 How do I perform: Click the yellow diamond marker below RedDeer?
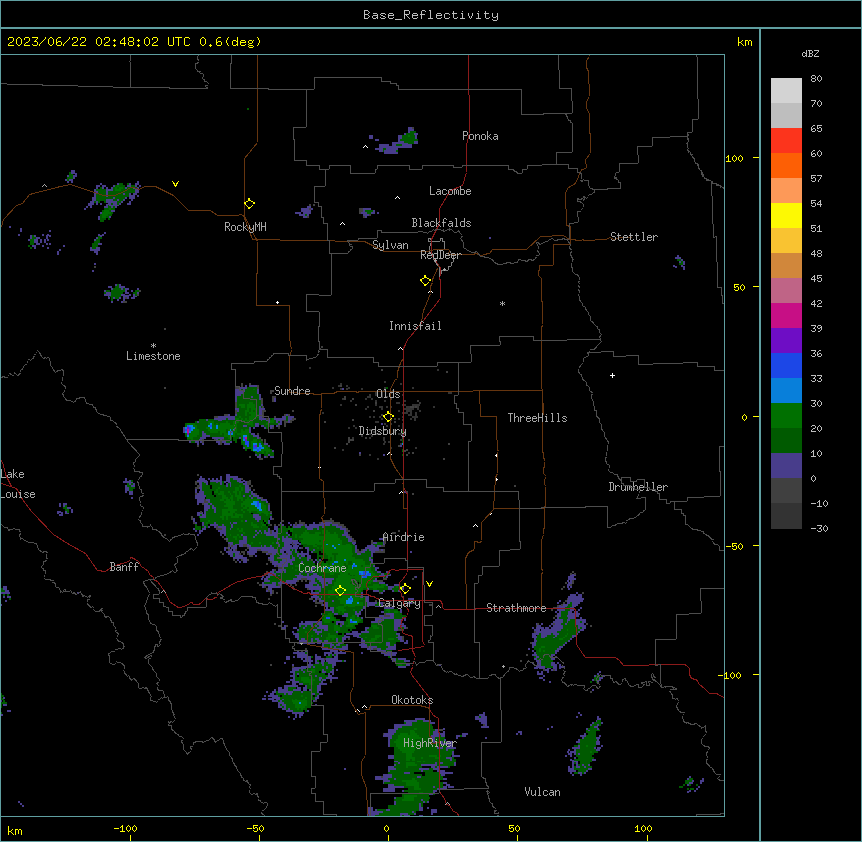426,281
